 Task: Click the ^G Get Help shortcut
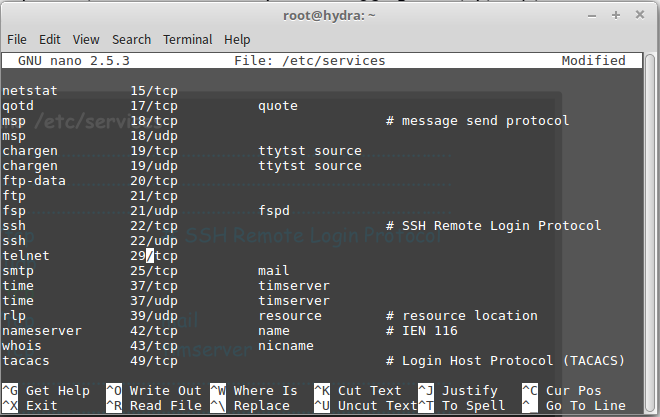46,390
